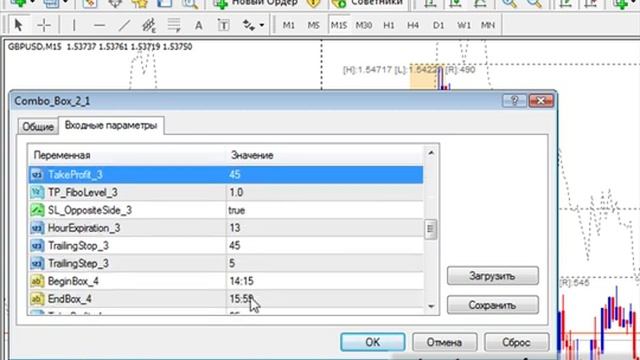
Task: Switch chart to H1 timeframe
Action: click(x=389, y=25)
